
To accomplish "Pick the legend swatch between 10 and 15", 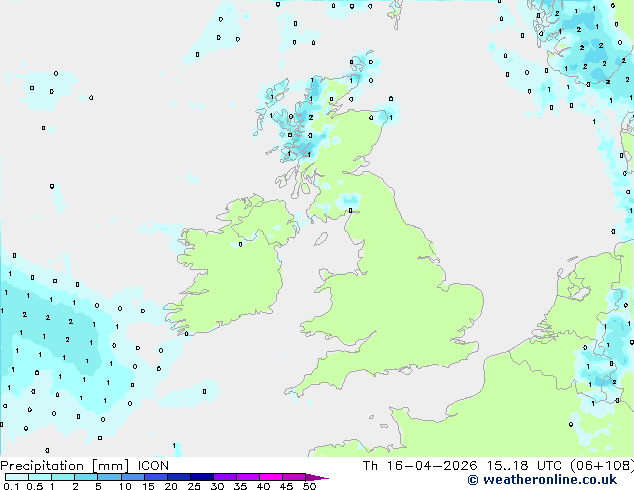I will point(133,477).
